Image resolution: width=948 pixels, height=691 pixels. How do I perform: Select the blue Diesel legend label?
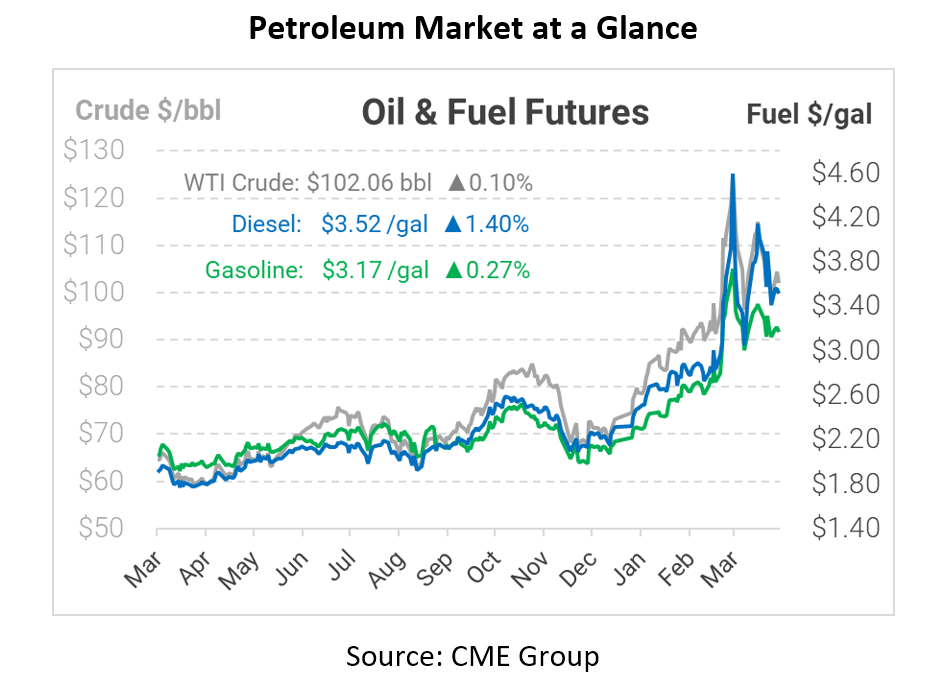point(266,225)
